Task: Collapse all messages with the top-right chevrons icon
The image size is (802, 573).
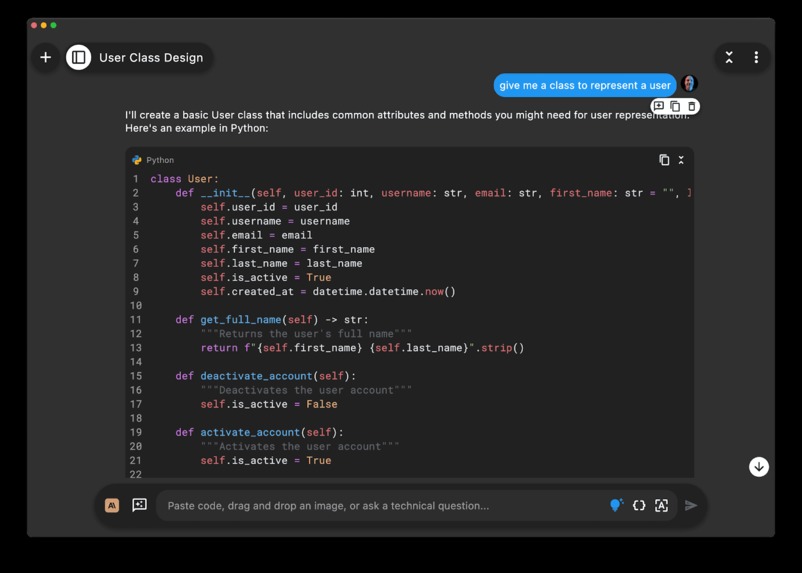Action: pos(729,57)
